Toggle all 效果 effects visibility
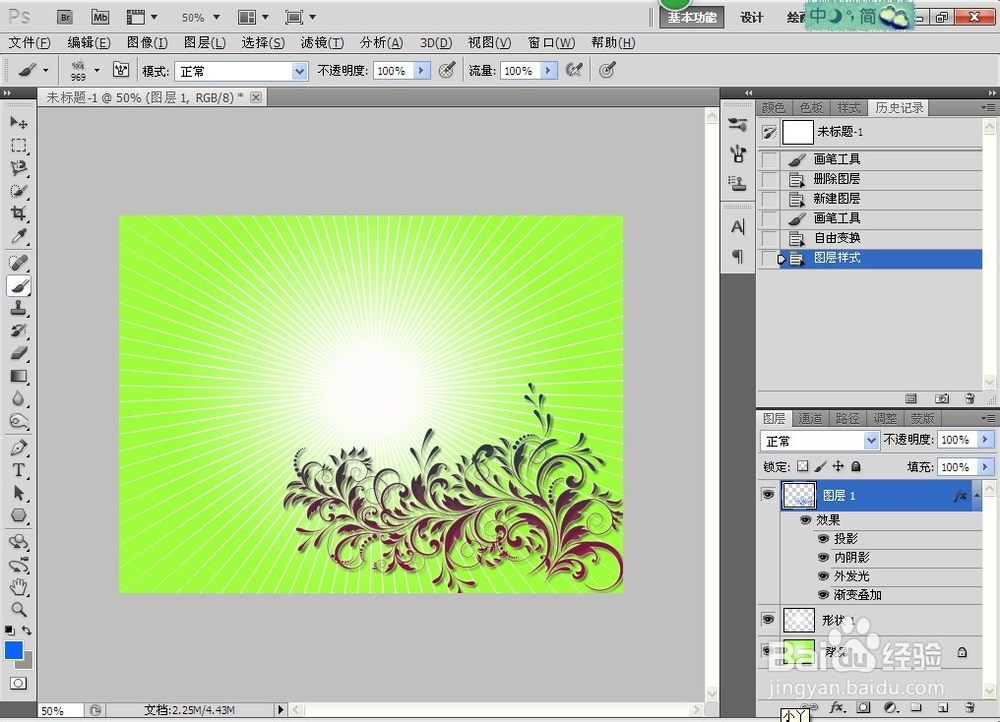The image size is (1000, 722). (x=805, y=520)
